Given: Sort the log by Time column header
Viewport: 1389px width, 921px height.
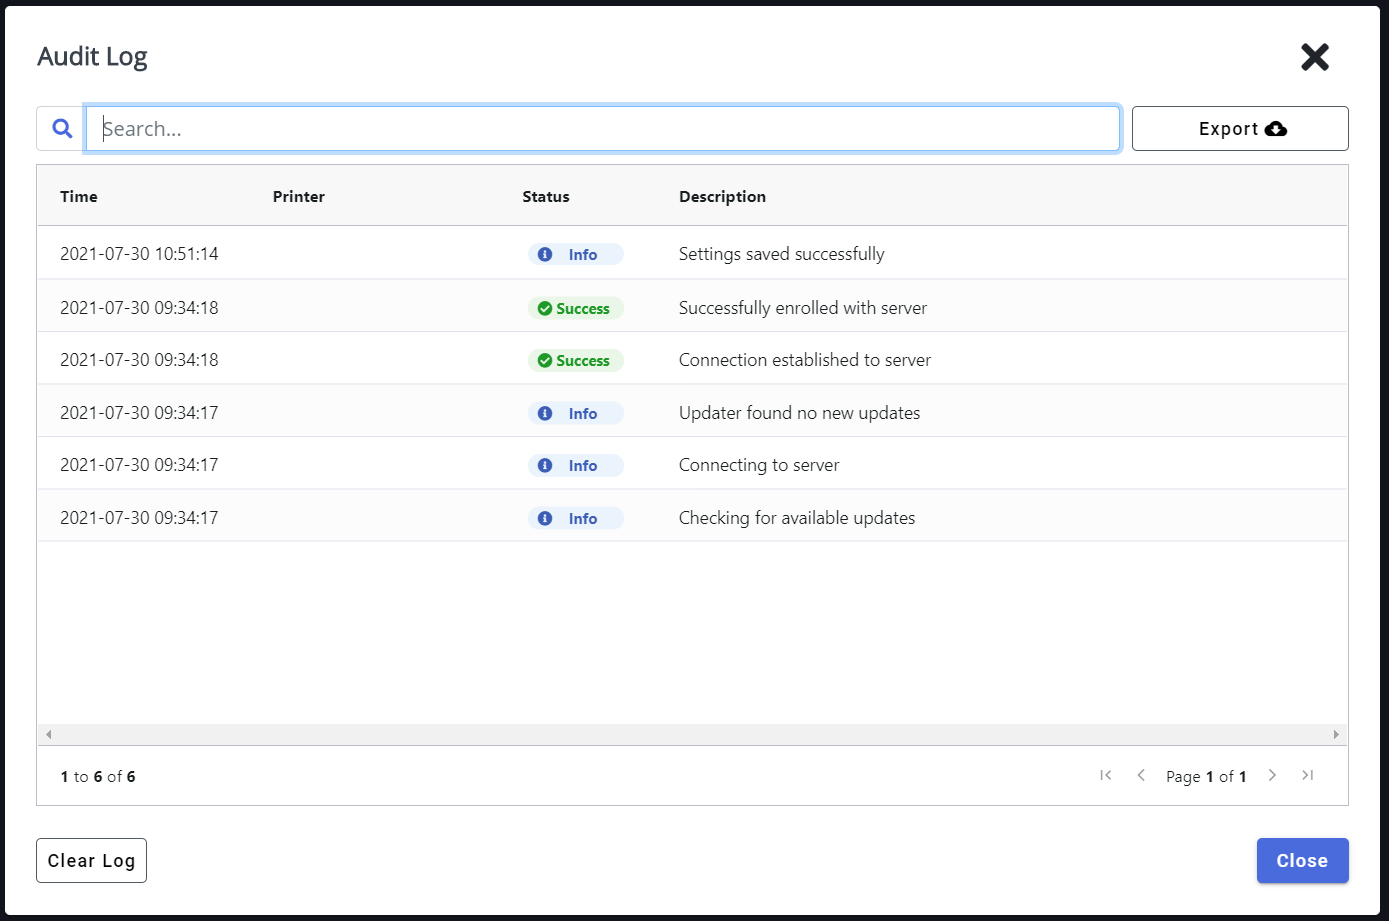Looking at the screenshot, I should 79,197.
